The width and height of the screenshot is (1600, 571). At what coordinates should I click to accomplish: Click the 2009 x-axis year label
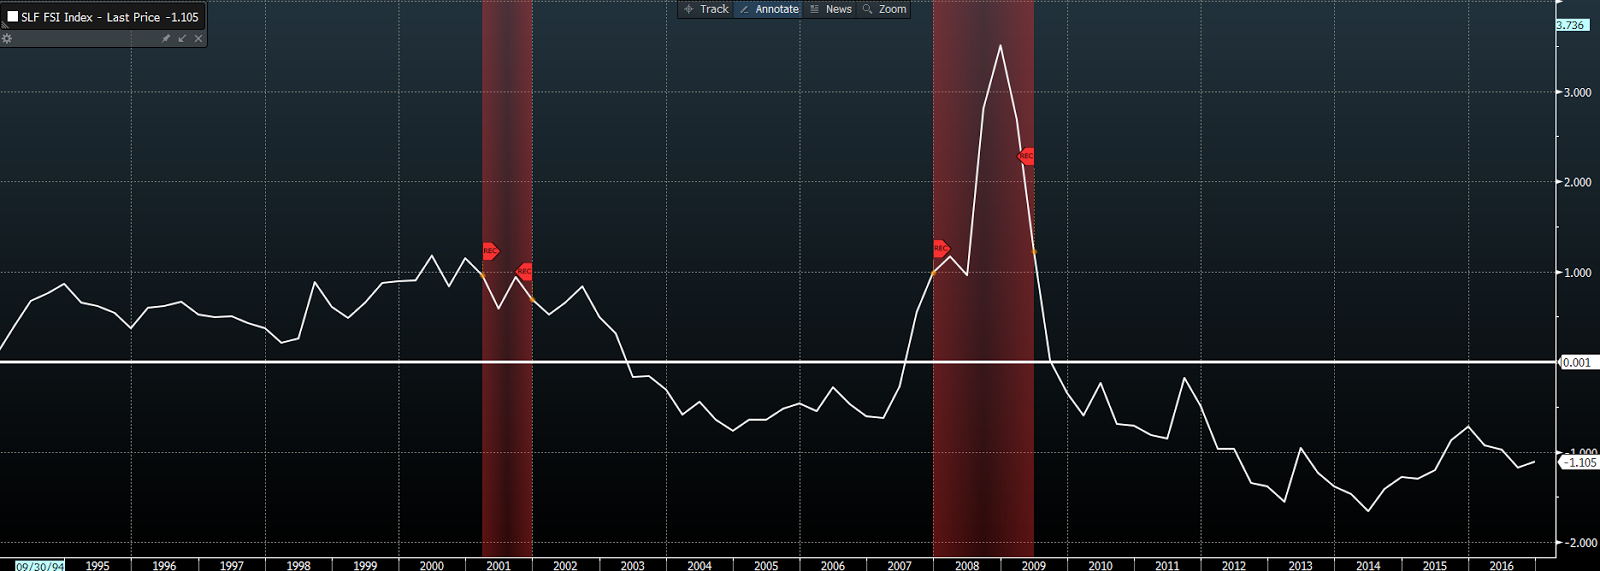click(1034, 565)
